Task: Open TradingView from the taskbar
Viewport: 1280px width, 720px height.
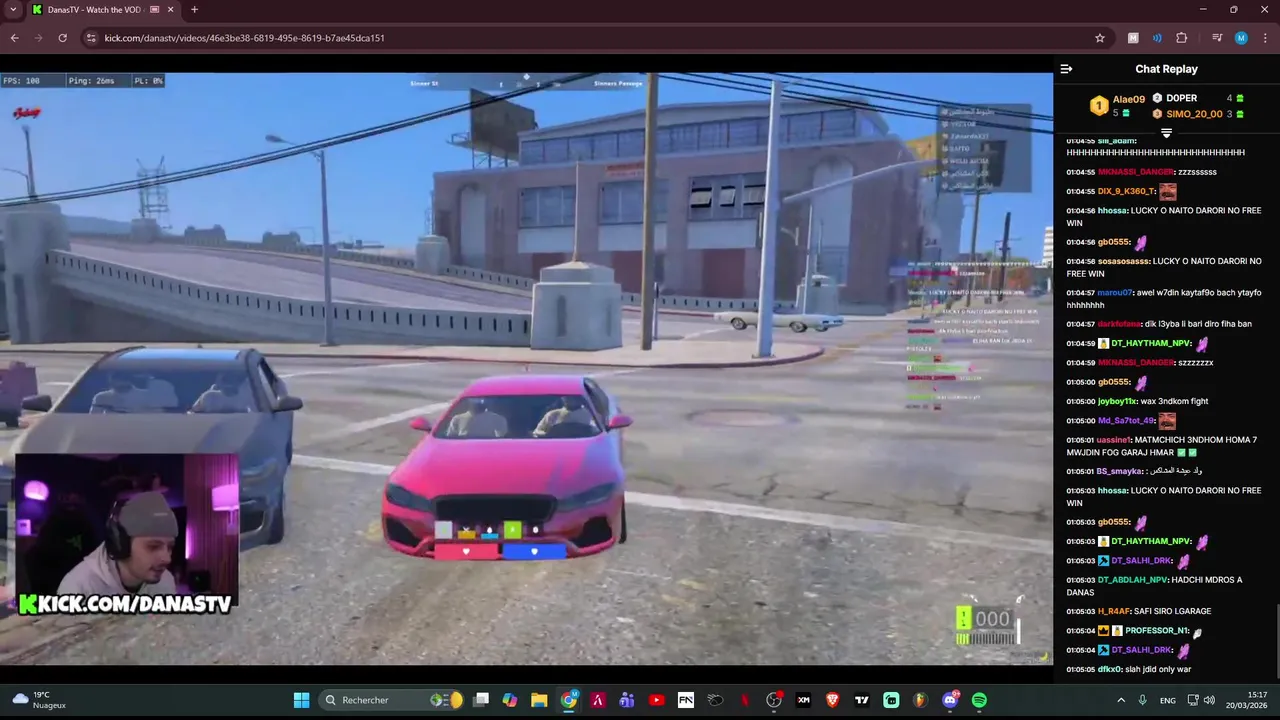Action: click(x=861, y=700)
